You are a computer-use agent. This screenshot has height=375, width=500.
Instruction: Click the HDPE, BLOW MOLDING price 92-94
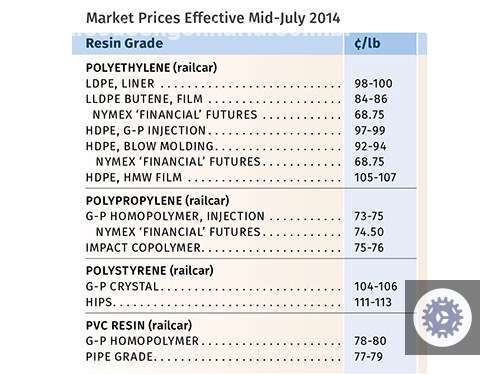pyautogui.click(x=370, y=146)
